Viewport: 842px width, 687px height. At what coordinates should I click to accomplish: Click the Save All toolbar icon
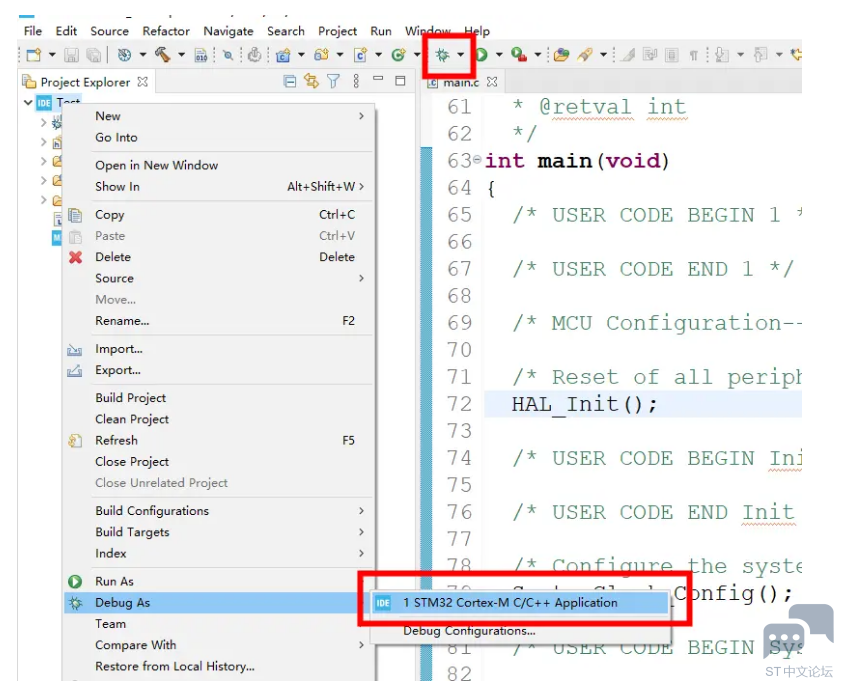coord(93,55)
